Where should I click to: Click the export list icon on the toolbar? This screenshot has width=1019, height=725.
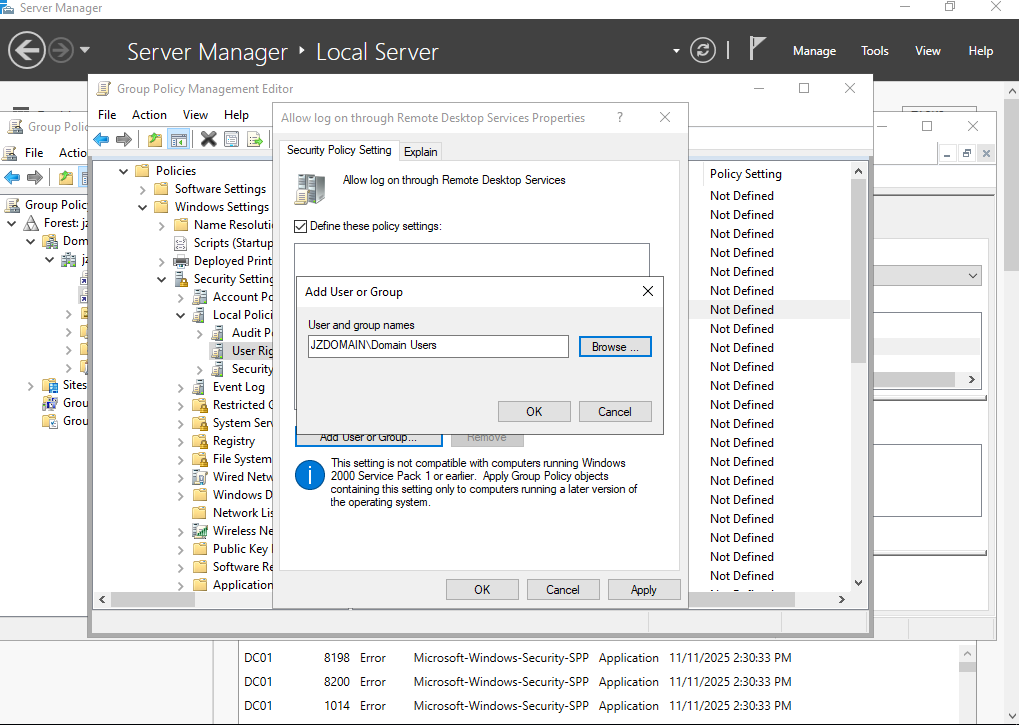pos(256,138)
